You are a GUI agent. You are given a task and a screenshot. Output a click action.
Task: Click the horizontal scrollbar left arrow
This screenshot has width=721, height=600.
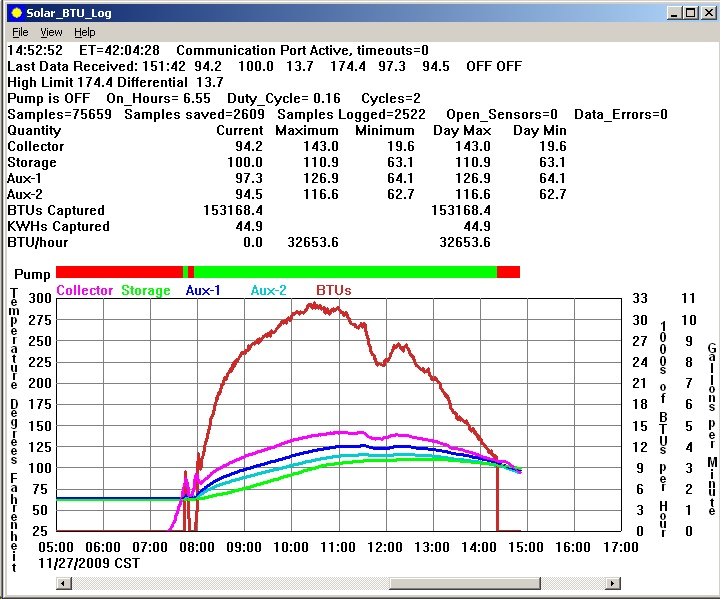pos(64,584)
